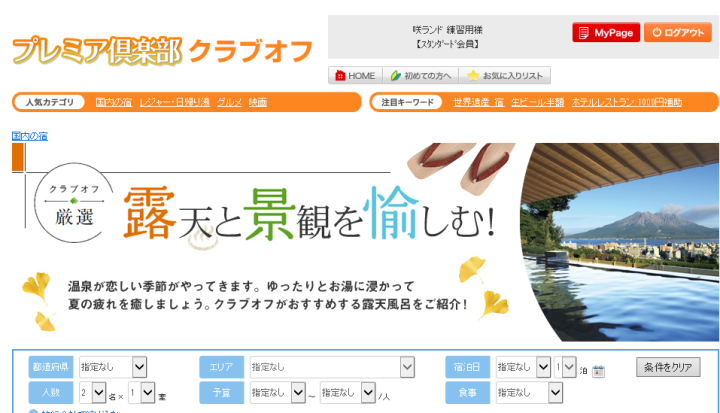The height and width of the screenshot is (413, 720).
Task: Click the 人気カテゴリ label pill
Action: (x=50, y=102)
